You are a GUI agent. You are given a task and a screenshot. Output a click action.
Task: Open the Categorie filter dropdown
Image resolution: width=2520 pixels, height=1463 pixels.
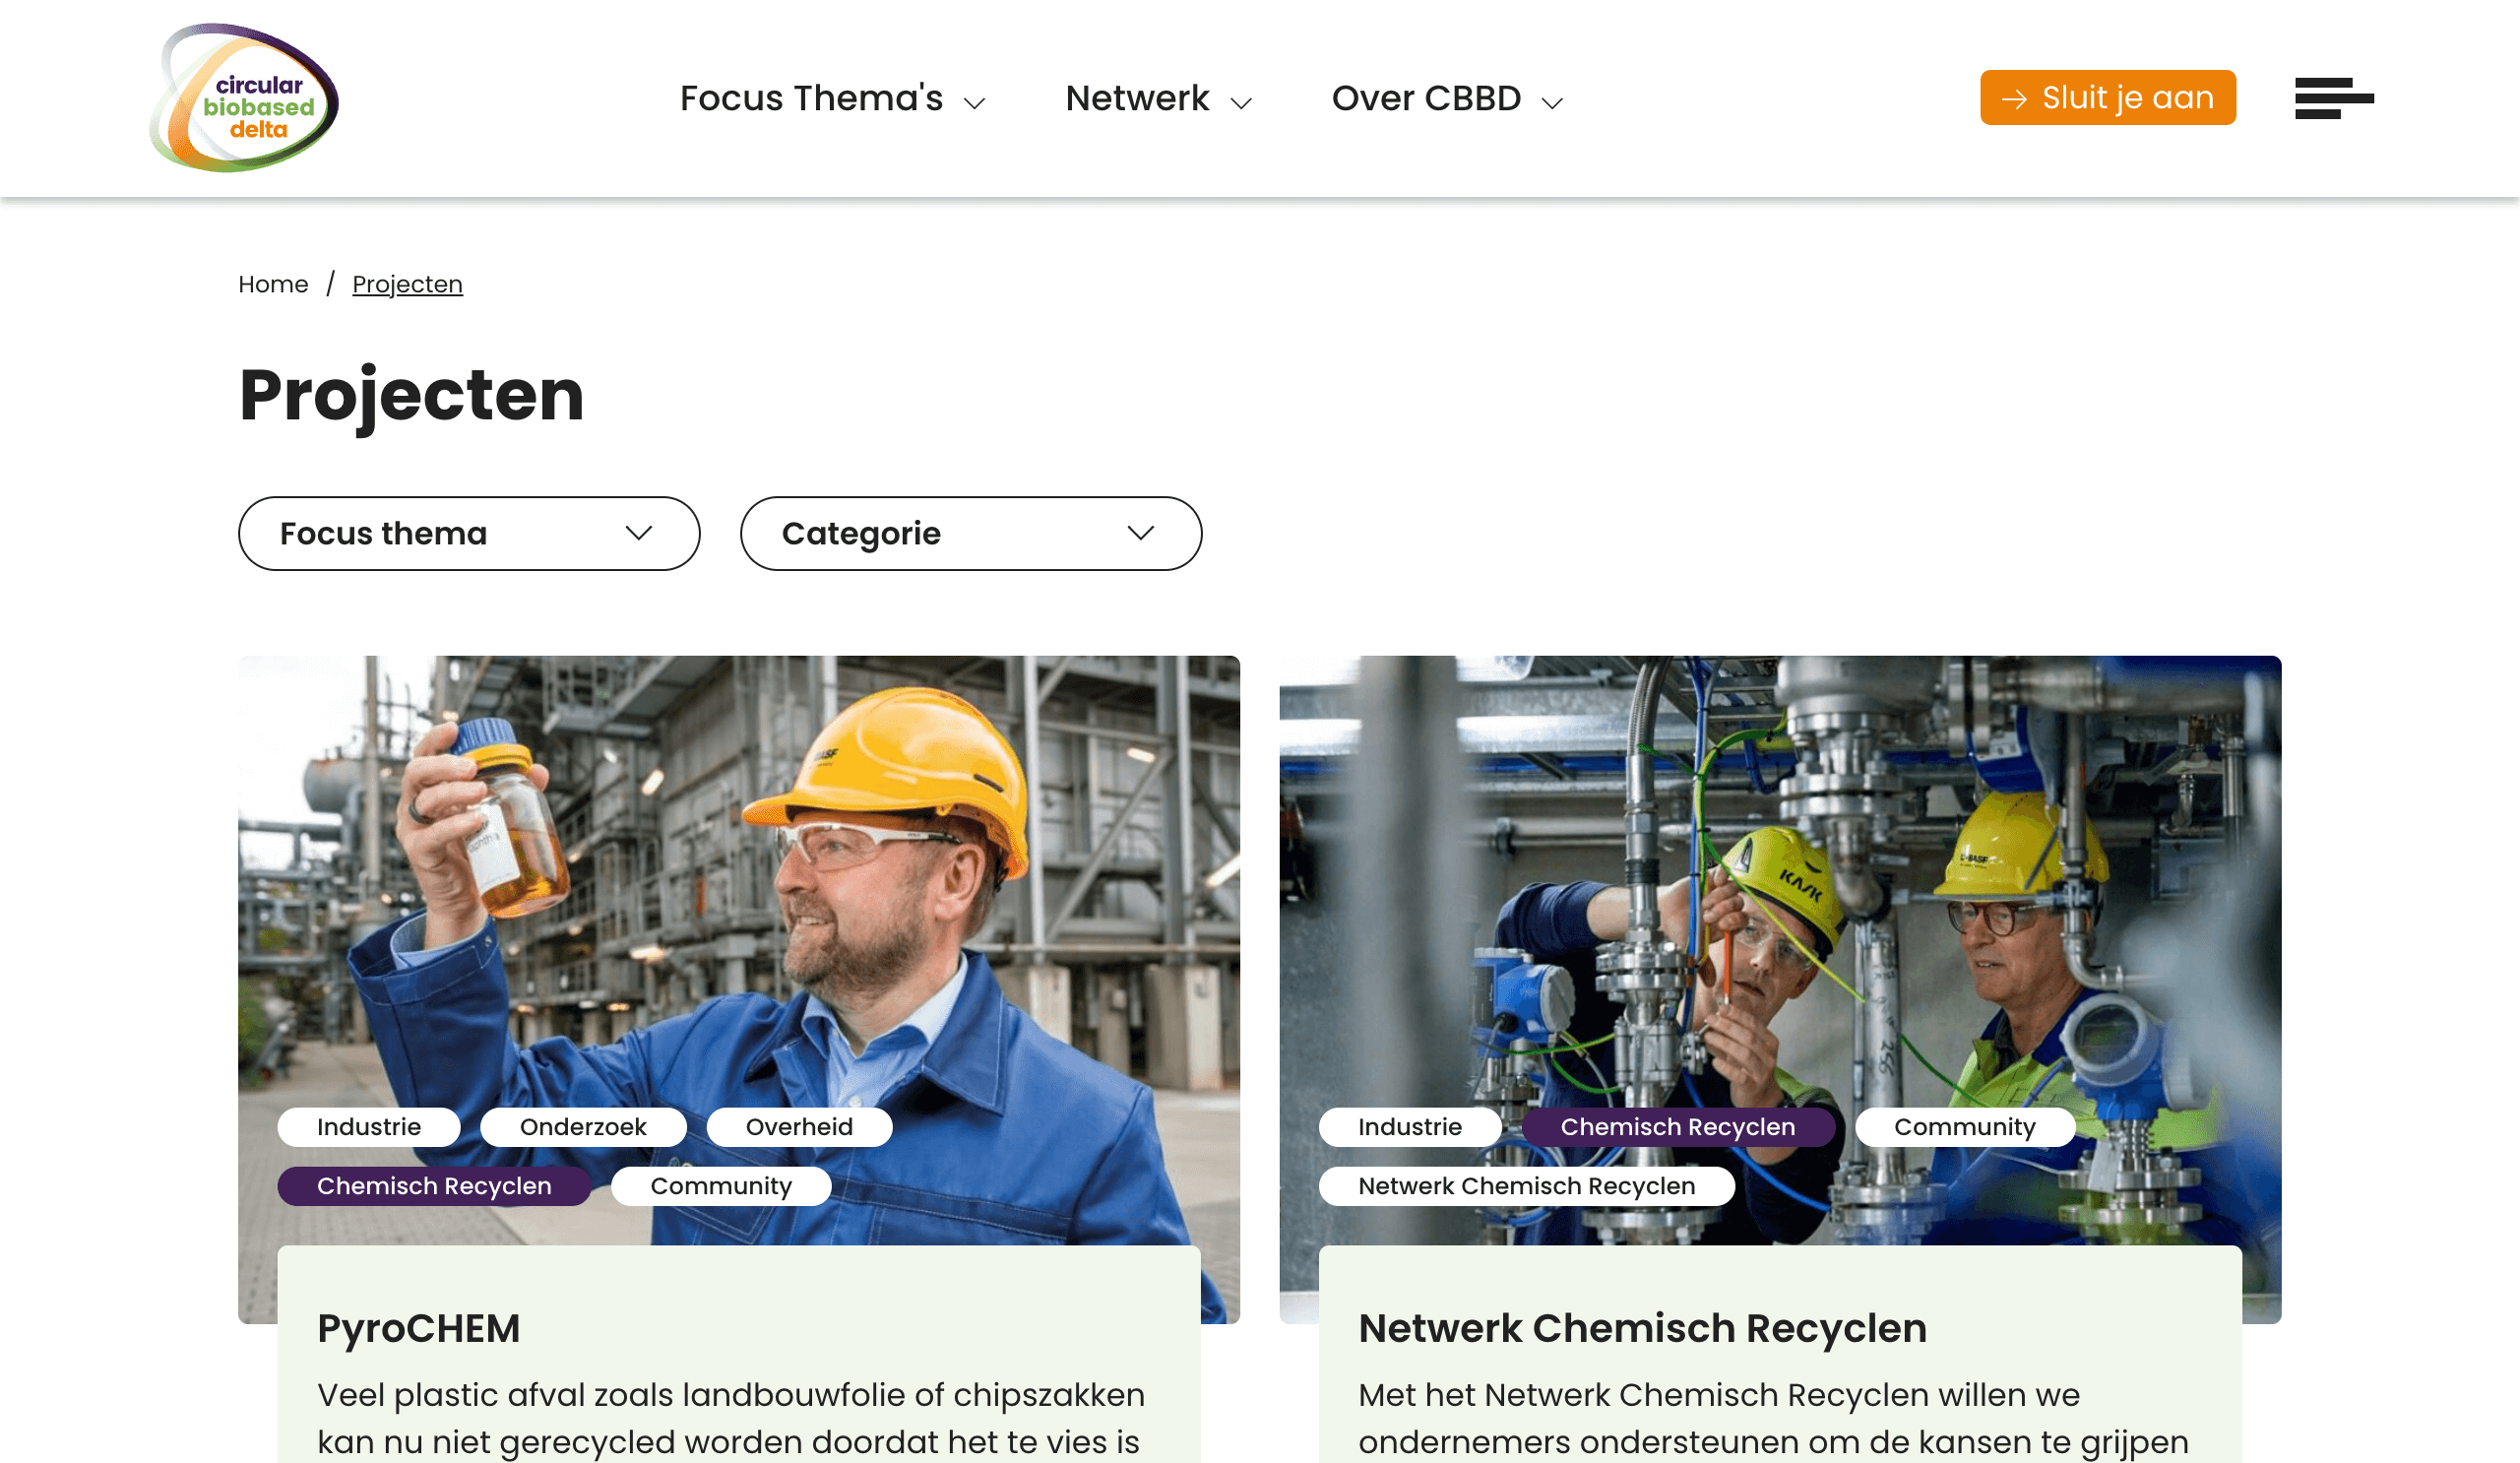click(971, 533)
